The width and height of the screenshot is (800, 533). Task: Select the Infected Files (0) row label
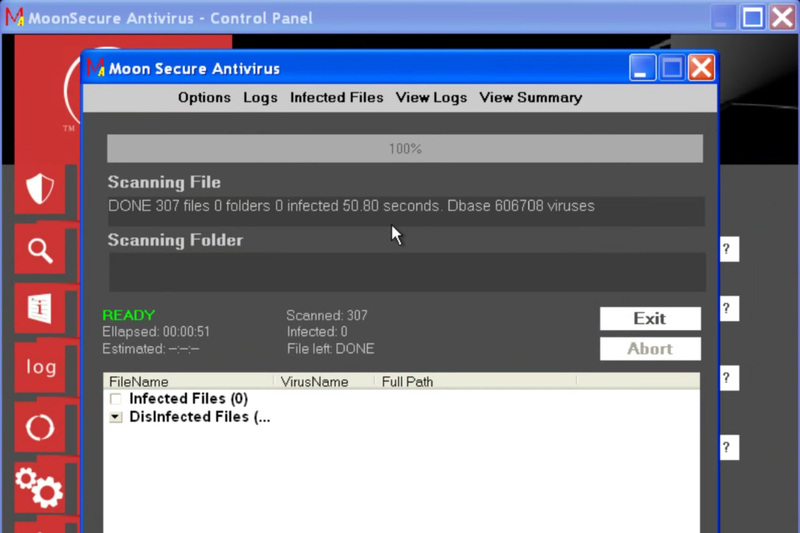189,398
